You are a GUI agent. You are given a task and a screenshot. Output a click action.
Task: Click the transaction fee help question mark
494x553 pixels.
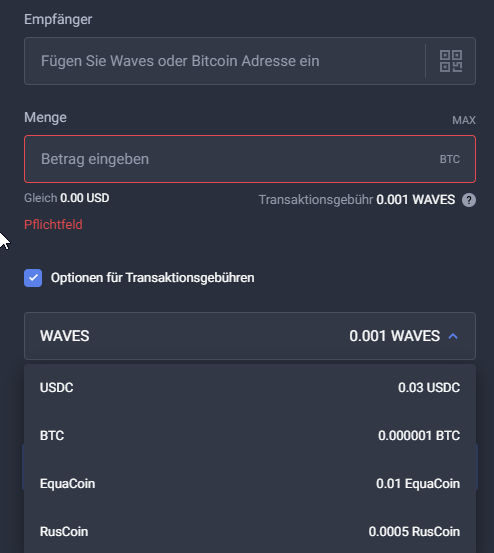[469, 200]
